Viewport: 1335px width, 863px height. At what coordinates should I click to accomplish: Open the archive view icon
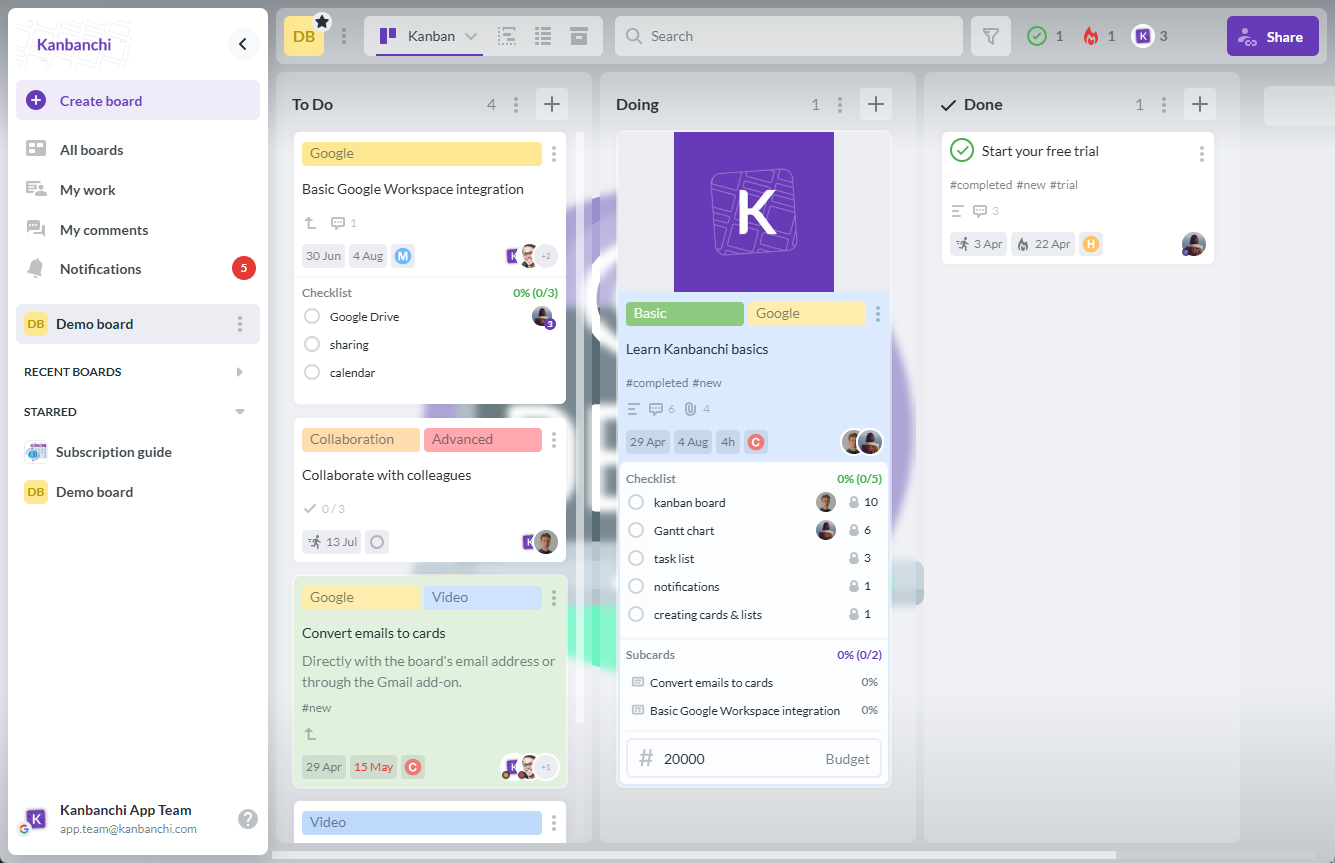coord(579,36)
